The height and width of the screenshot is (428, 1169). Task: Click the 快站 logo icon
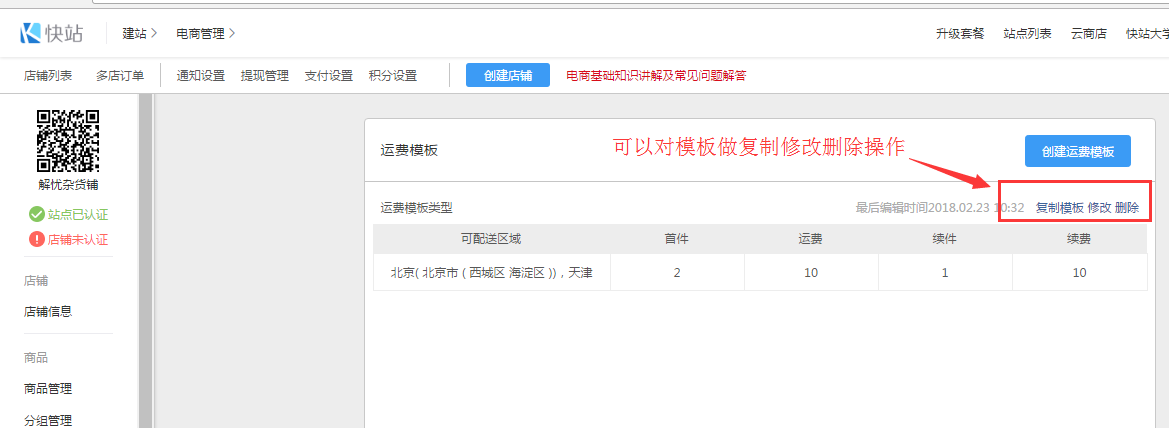[31, 33]
